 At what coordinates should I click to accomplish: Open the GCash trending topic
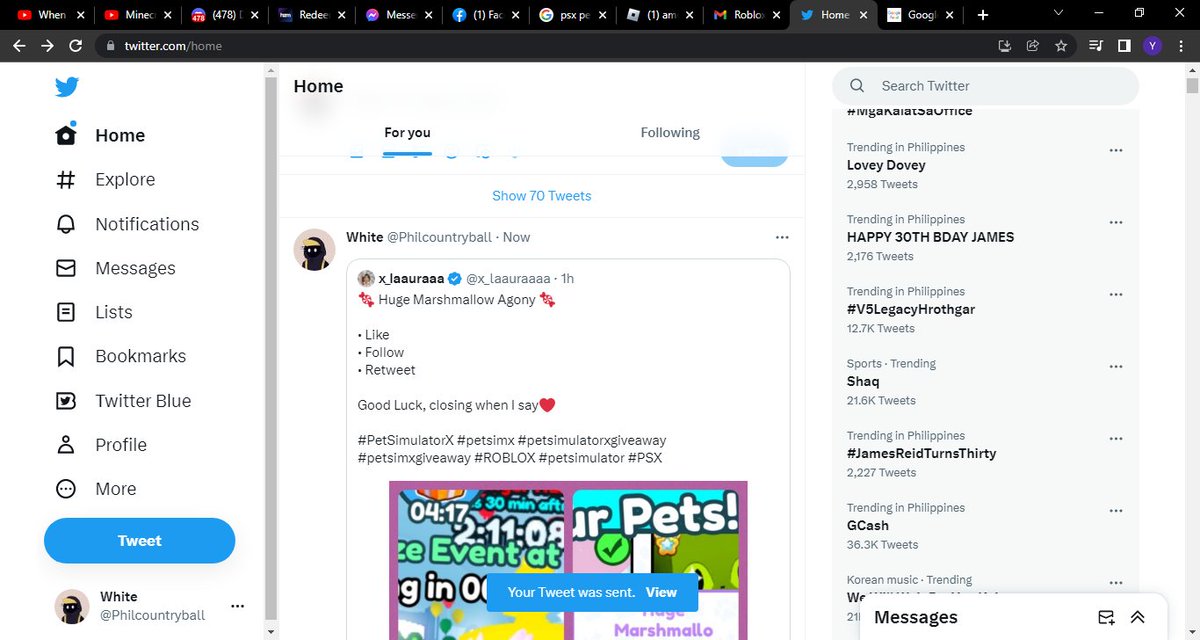tap(868, 525)
